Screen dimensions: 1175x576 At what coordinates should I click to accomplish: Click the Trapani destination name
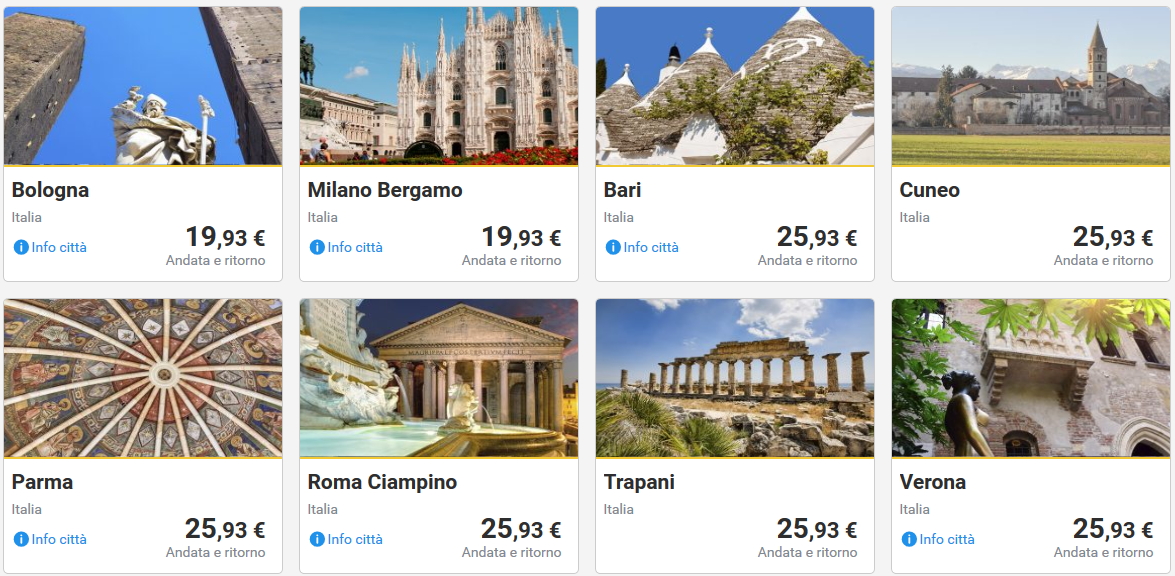pyautogui.click(x=639, y=482)
